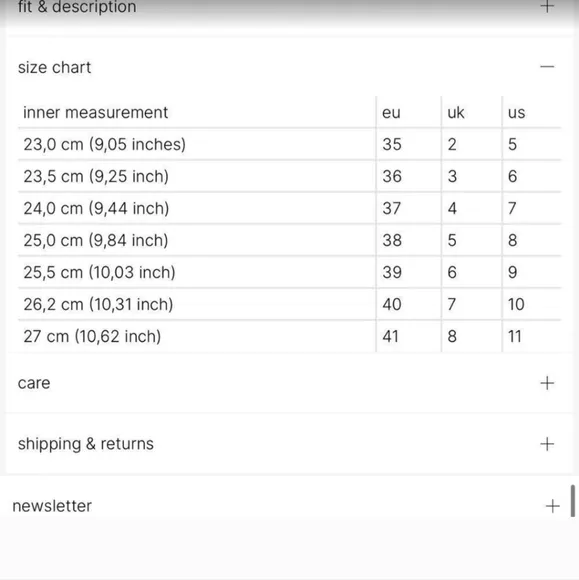Open shipping & returns plus icon
The height and width of the screenshot is (580, 579).
click(x=547, y=444)
